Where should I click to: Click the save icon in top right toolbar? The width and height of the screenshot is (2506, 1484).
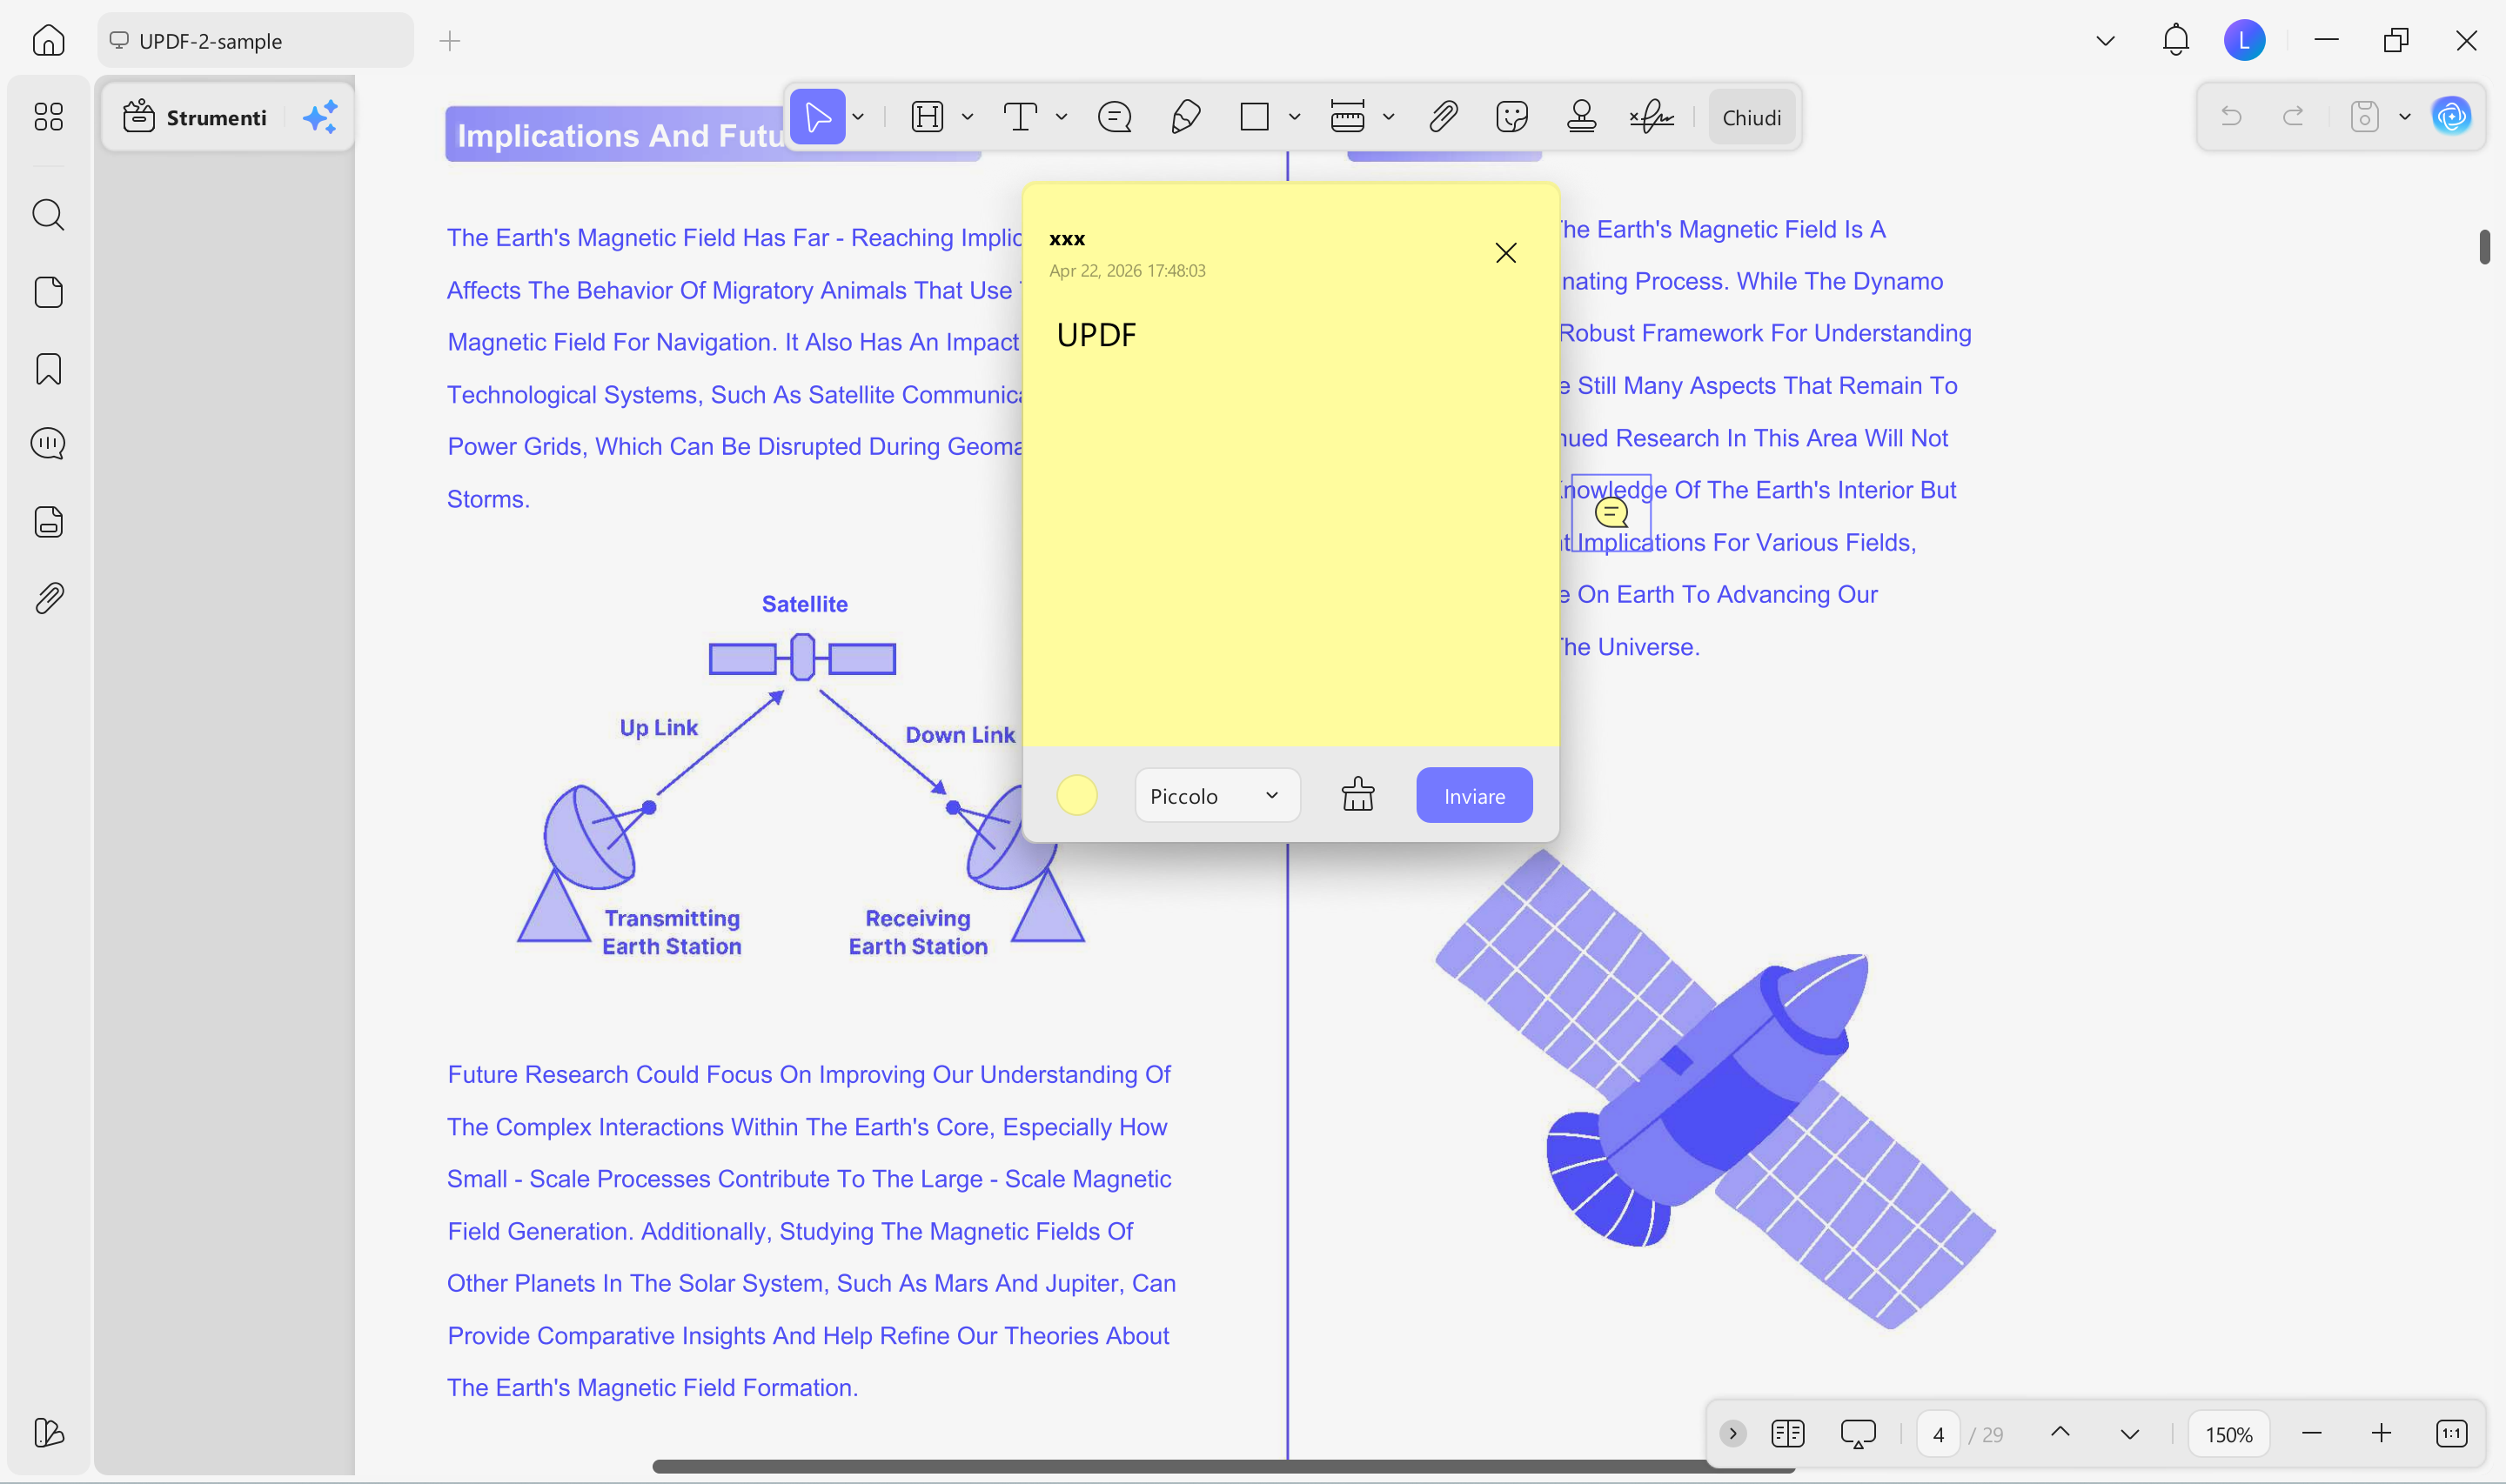[x=2364, y=117]
